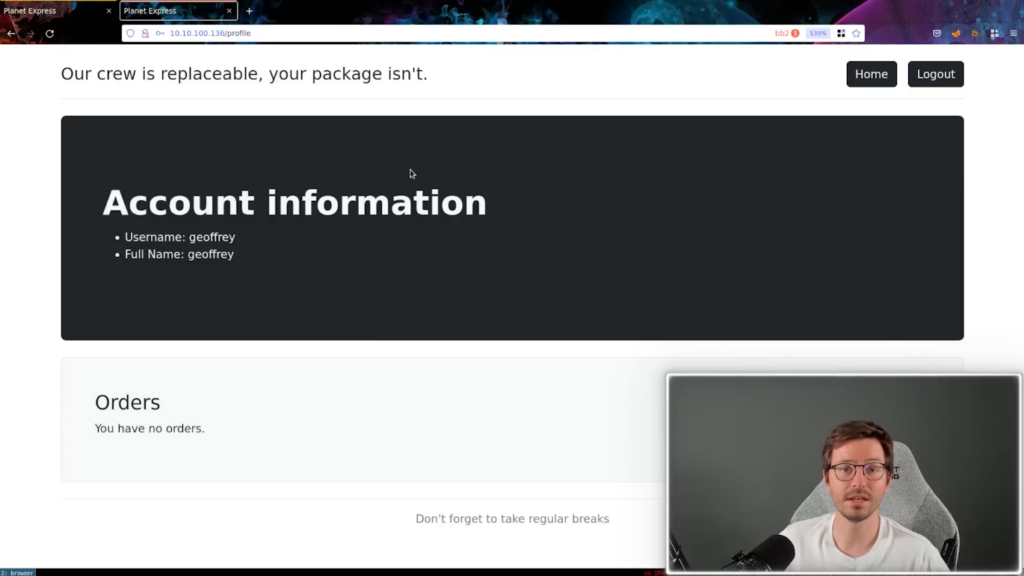Click the Orders heading
Viewport: 1024px width, 576px height.
click(127, 402)
